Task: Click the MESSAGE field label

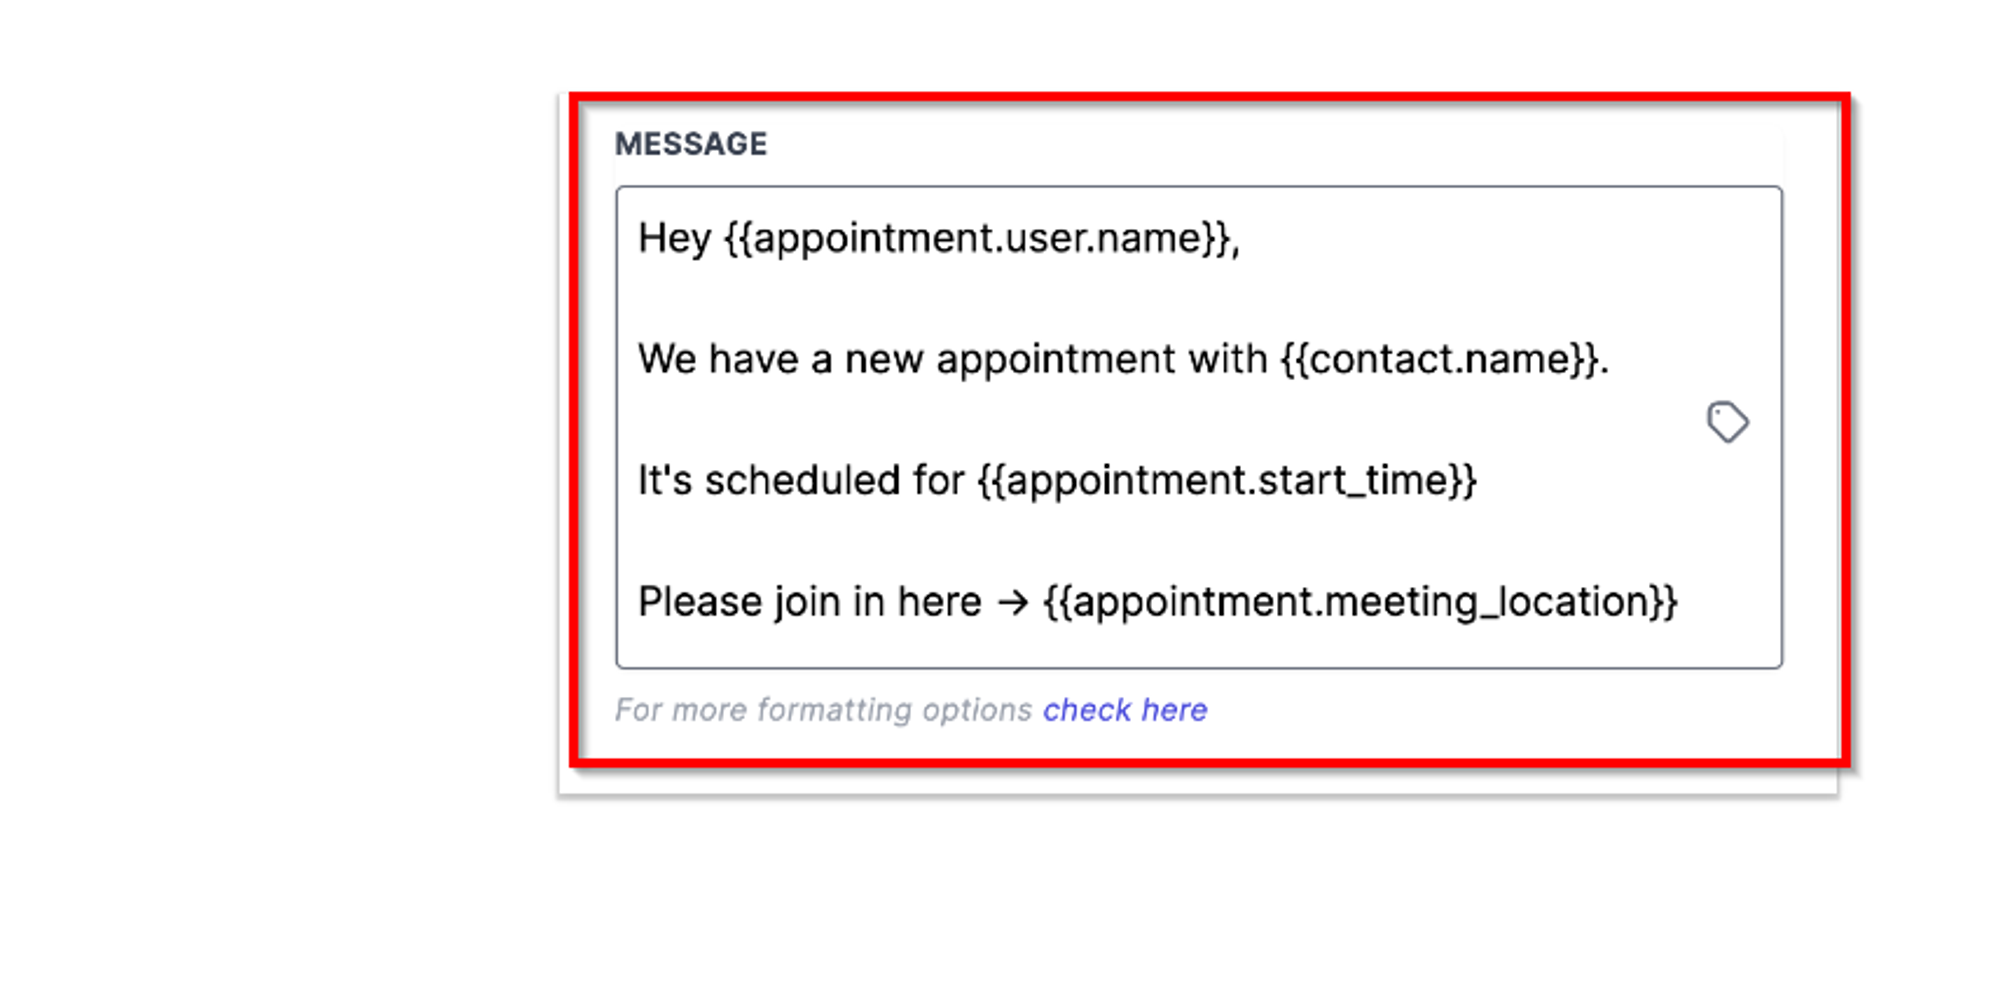Action: pos(691,144)
